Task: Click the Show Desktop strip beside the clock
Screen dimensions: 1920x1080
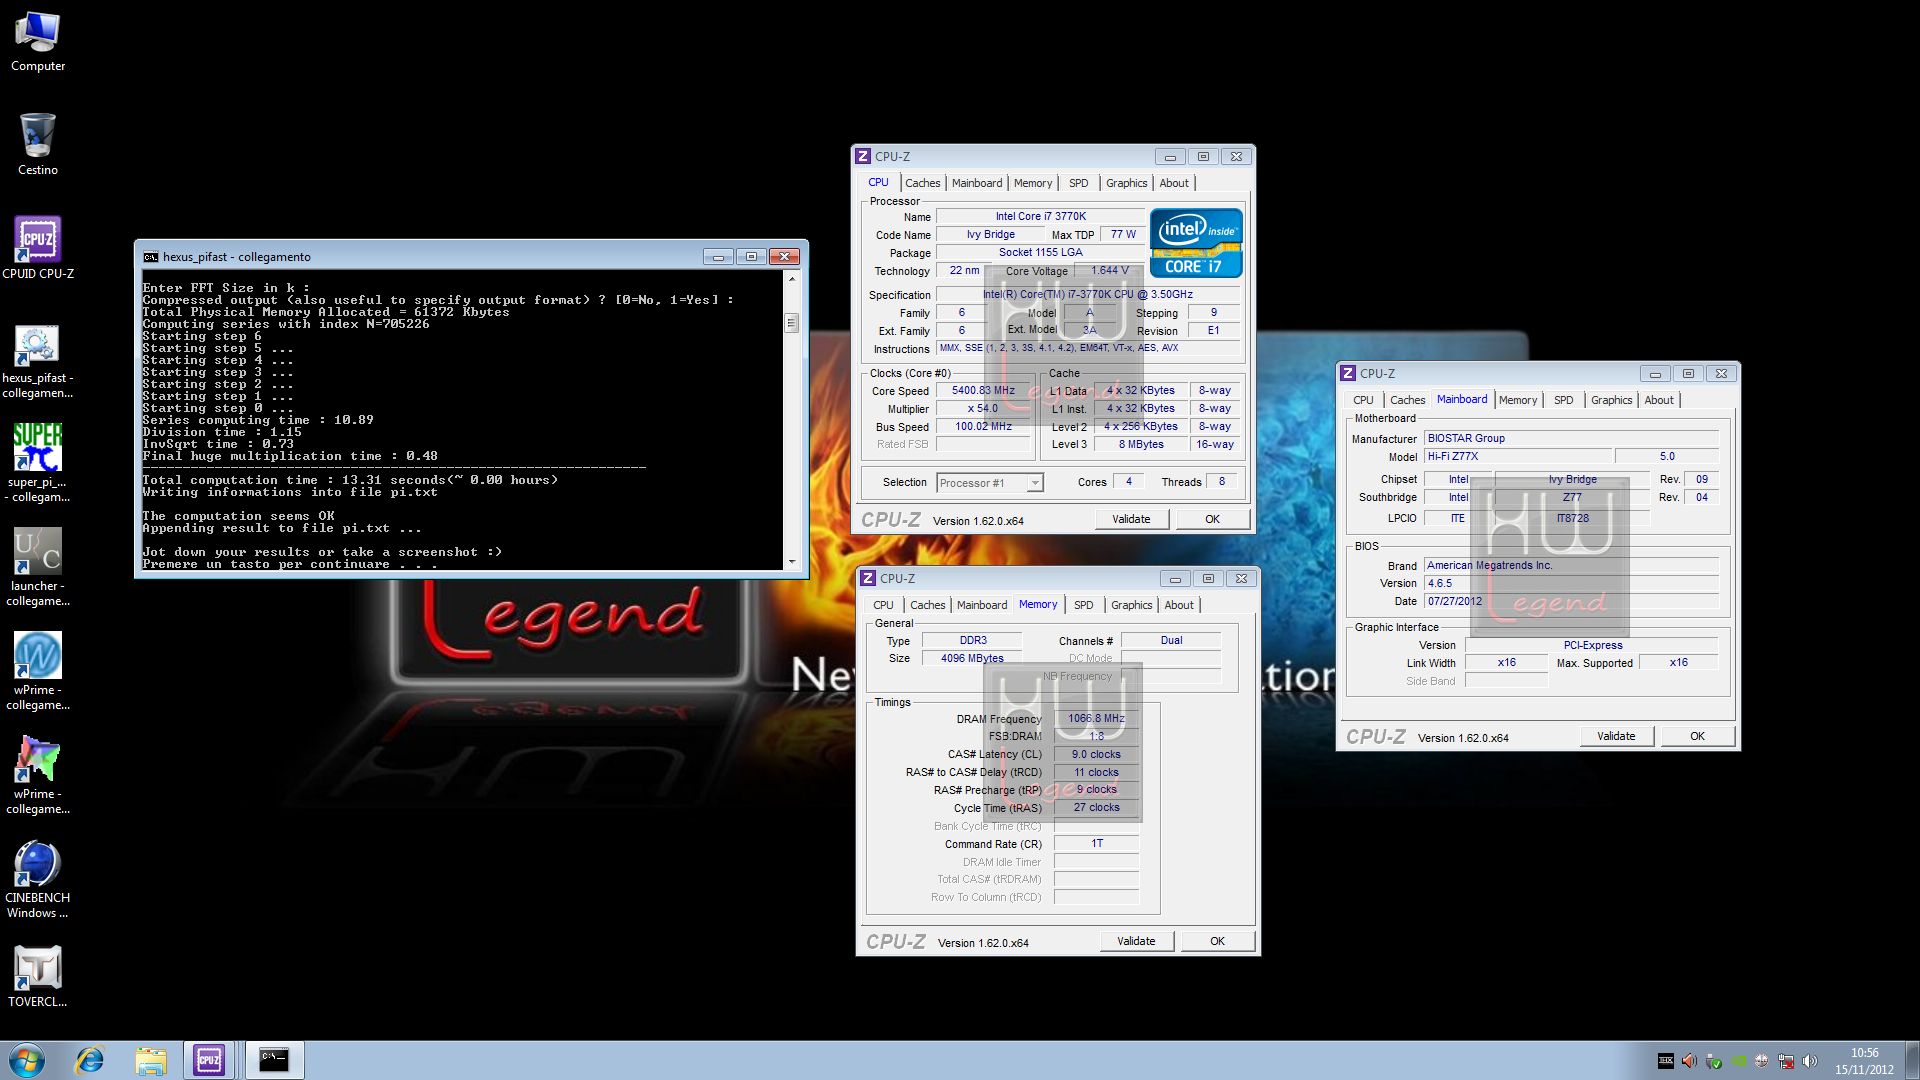Action: [1912, 1060]
